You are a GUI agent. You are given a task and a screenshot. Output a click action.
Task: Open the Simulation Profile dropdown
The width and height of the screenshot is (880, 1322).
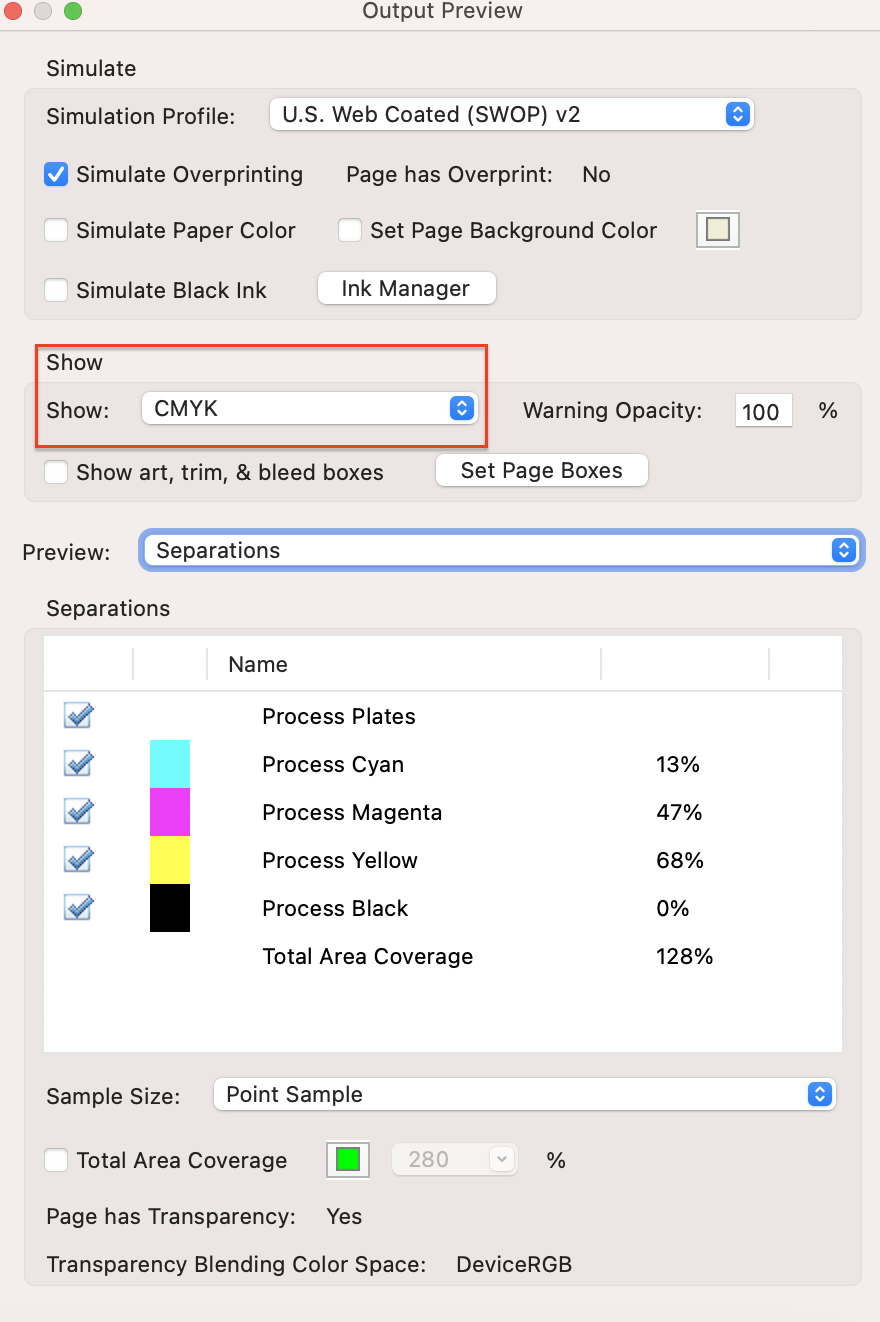[x=511, y=114]
